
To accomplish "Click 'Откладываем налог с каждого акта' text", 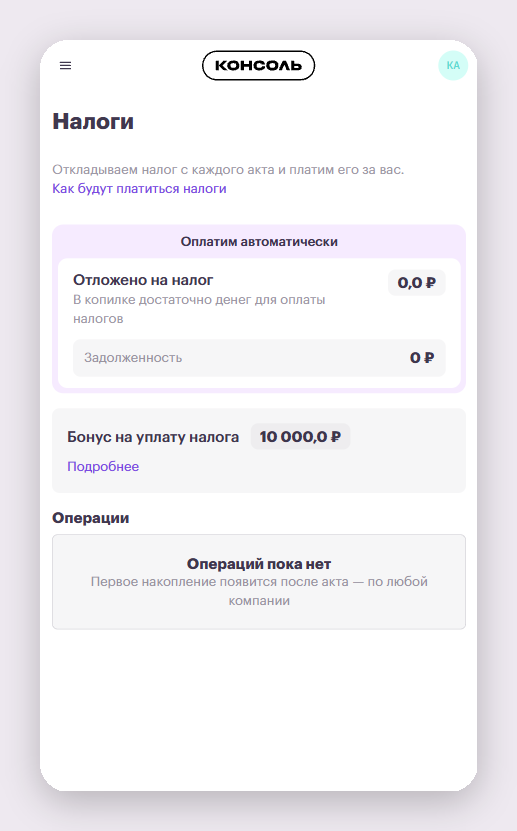I will [228, 170].
